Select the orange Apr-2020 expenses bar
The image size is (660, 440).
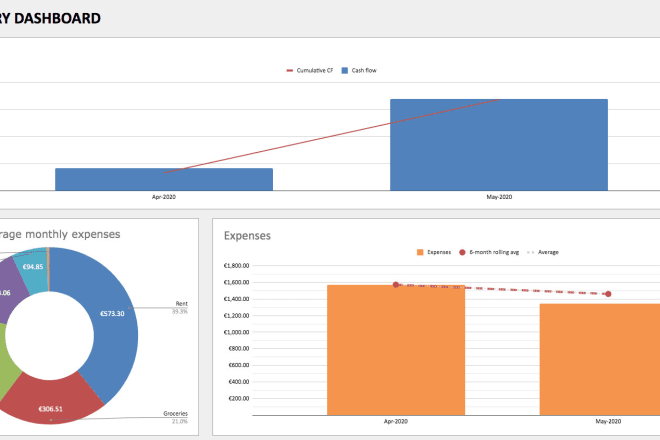coord(396,350)
